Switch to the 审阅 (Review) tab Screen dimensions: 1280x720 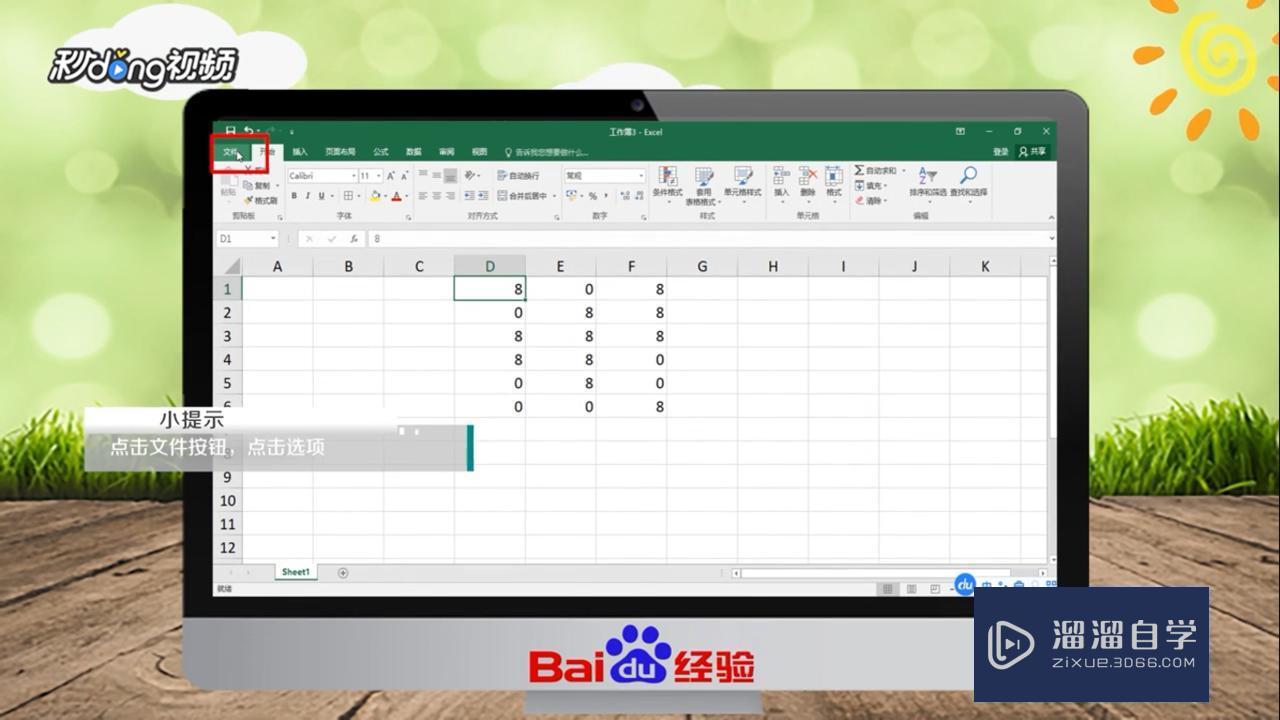[x=446, y=152]
